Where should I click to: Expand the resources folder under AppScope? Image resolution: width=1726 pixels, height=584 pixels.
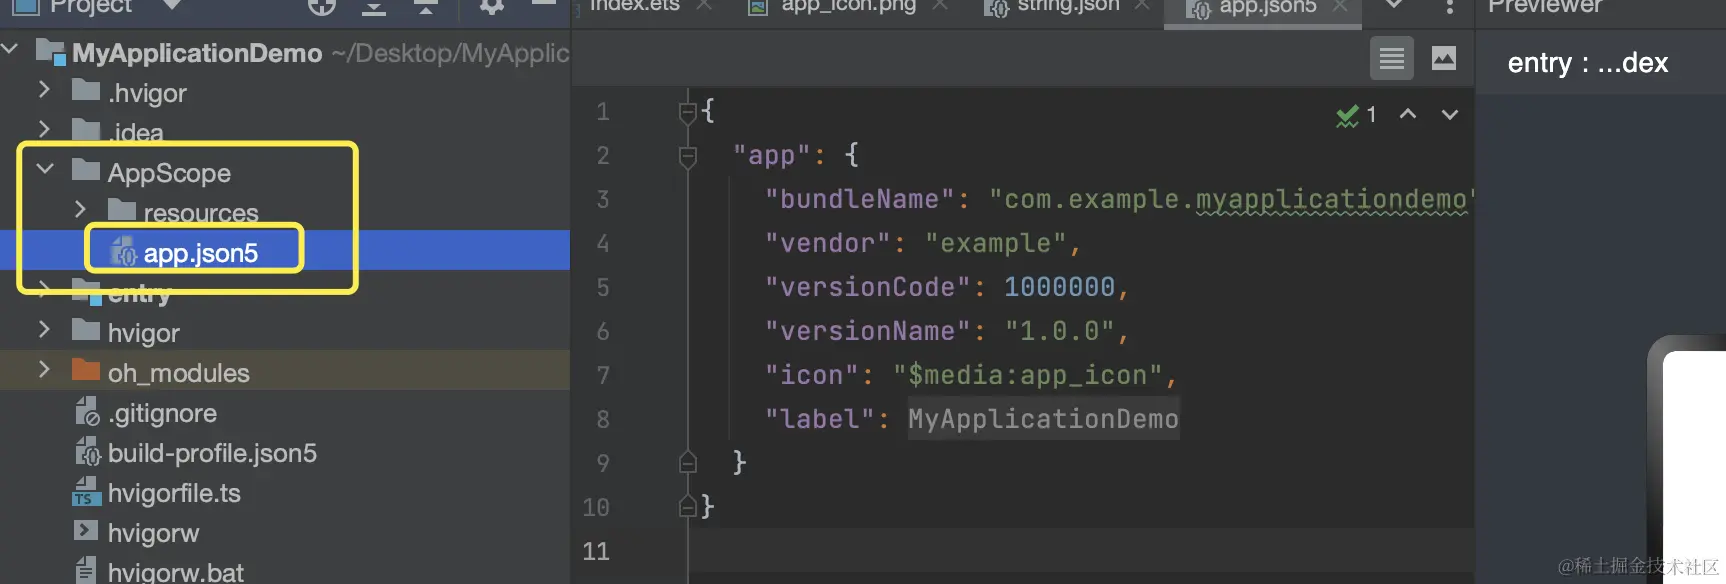(x=80, y=210)
